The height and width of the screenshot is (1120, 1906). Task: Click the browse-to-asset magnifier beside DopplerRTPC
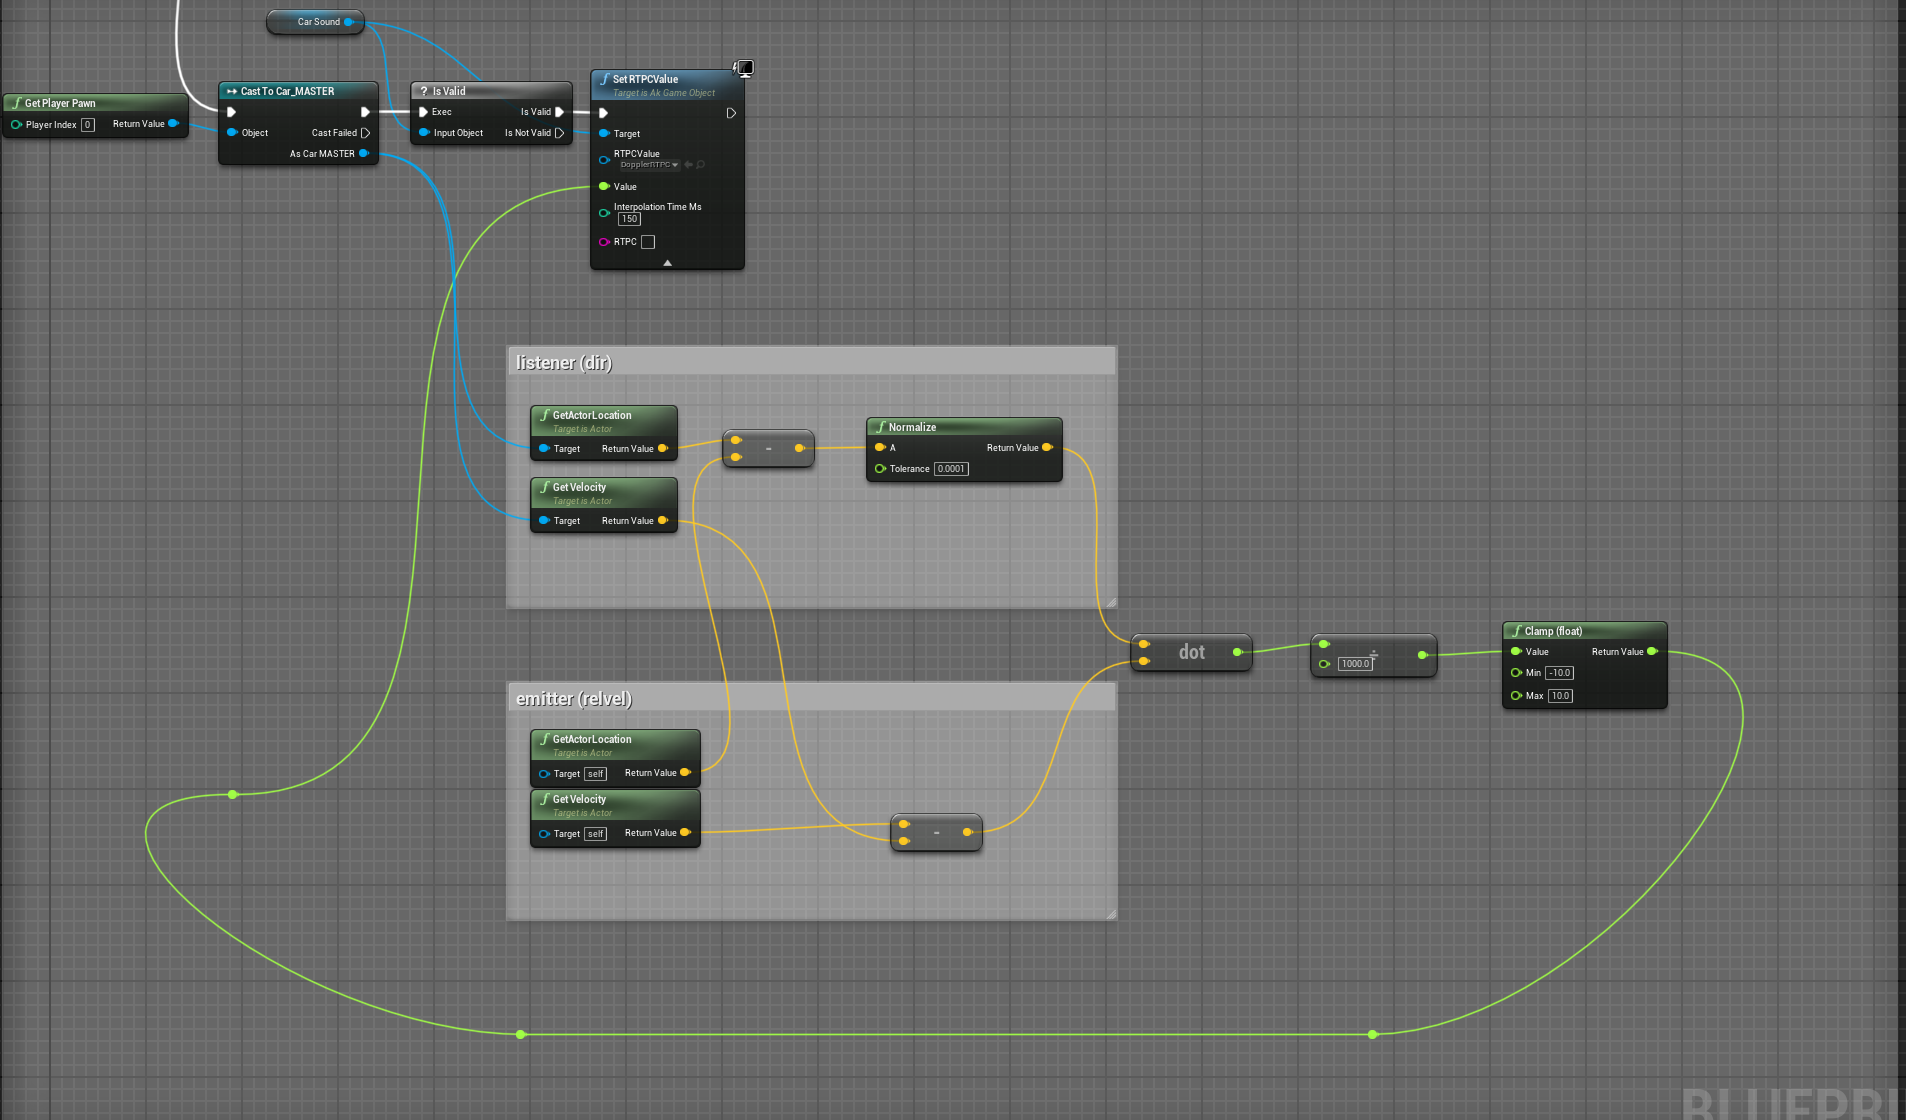click(700, 165)
